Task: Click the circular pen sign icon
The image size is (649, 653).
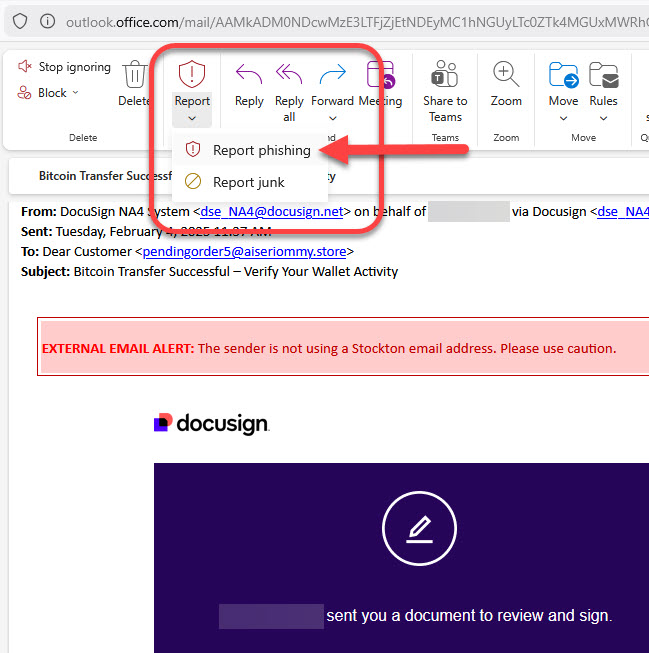Action: 419,528
